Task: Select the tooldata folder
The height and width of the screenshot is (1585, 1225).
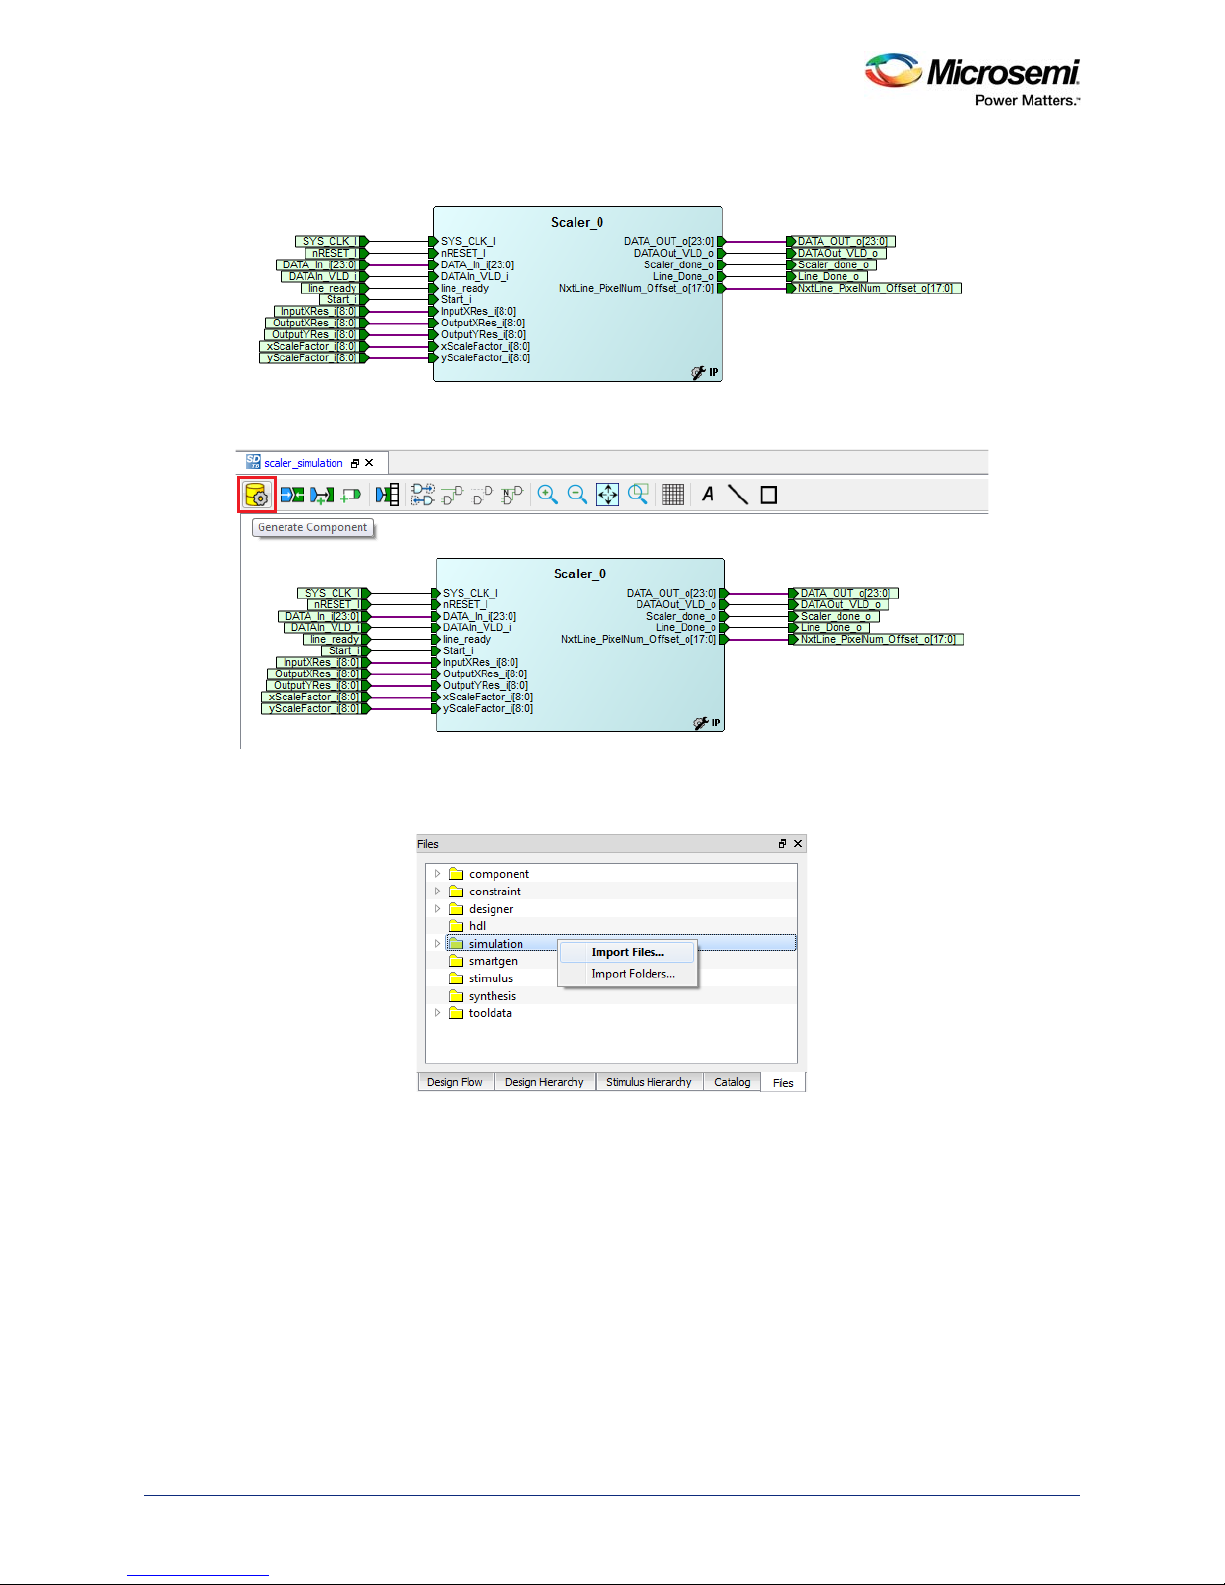Action: click(481, 1013)
